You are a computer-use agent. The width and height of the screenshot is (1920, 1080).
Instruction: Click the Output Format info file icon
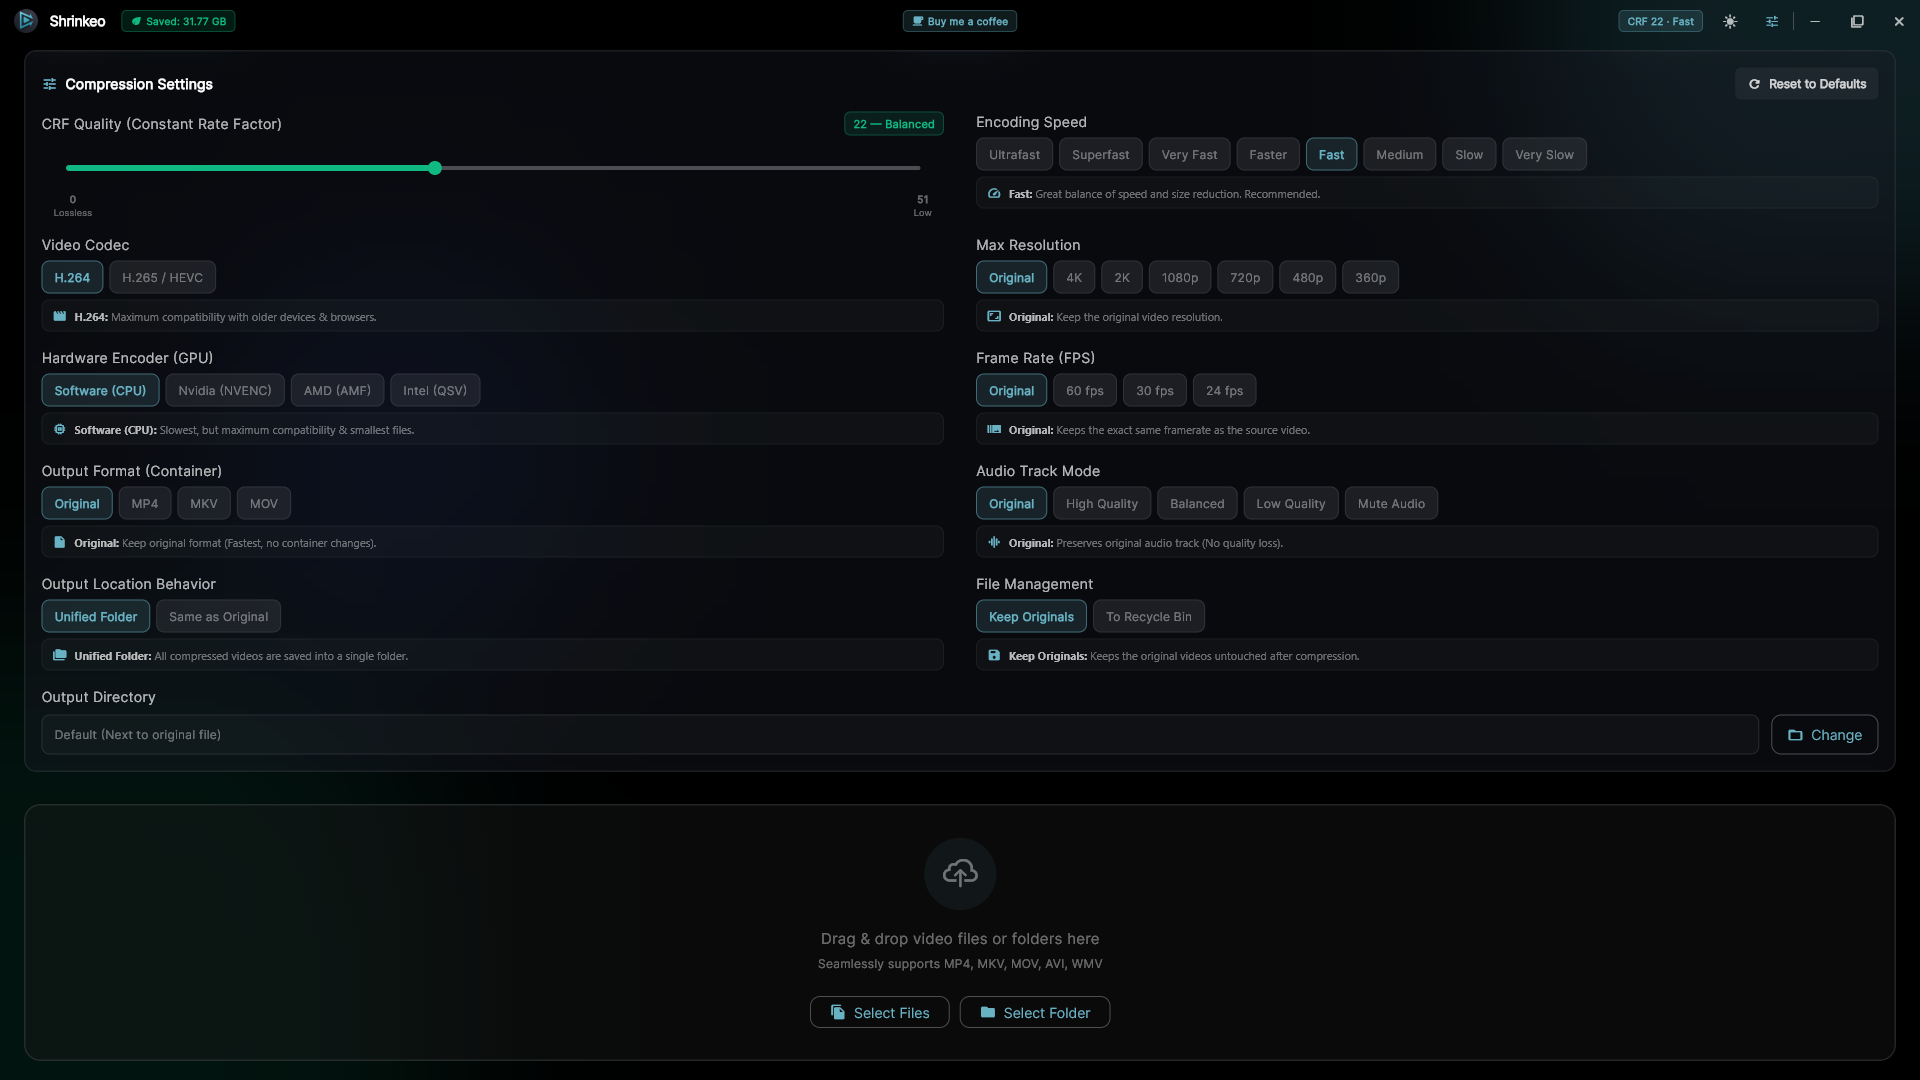tap(60, 542)
